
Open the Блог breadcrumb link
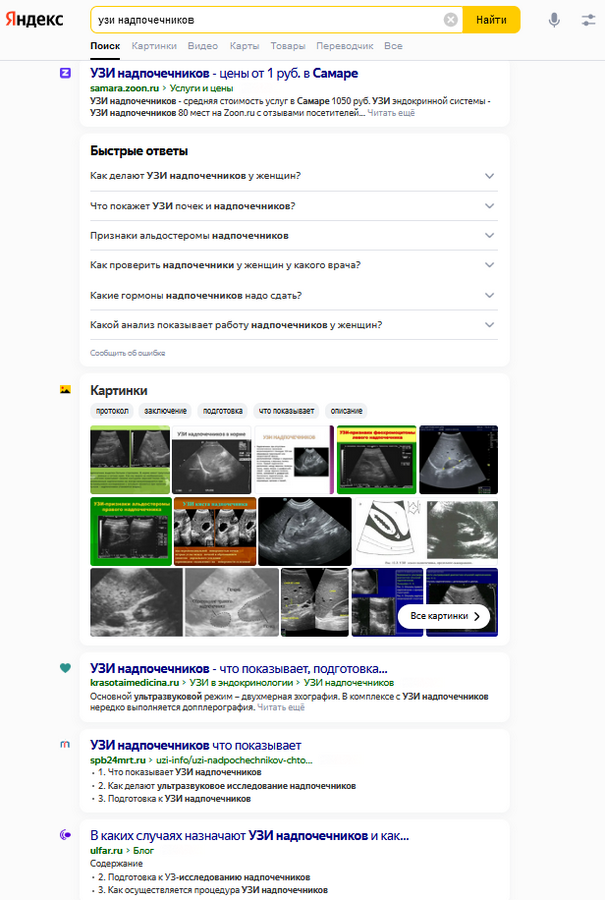[x=144, y=851]
